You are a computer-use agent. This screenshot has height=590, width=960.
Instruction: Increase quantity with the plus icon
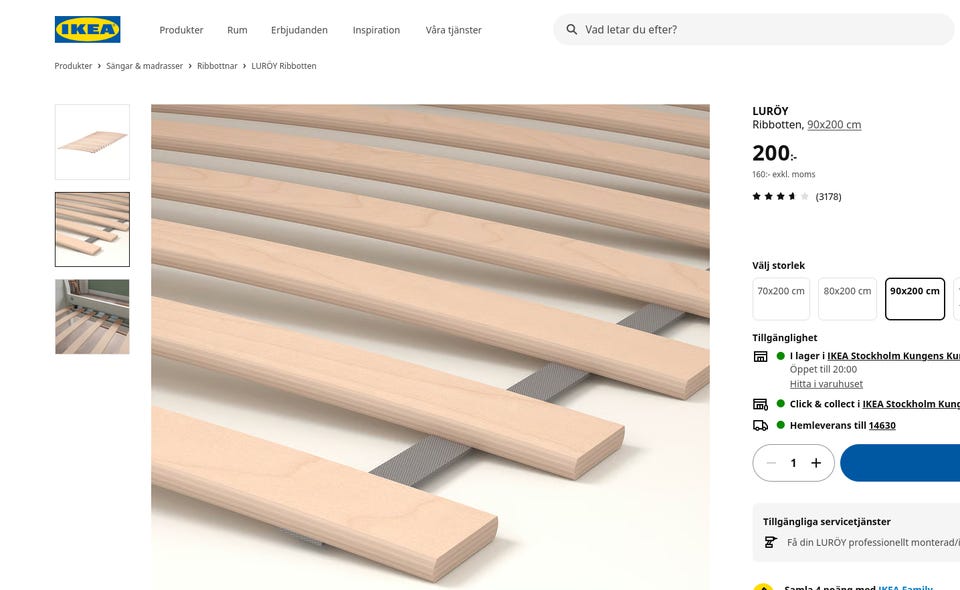click(816, 463)
